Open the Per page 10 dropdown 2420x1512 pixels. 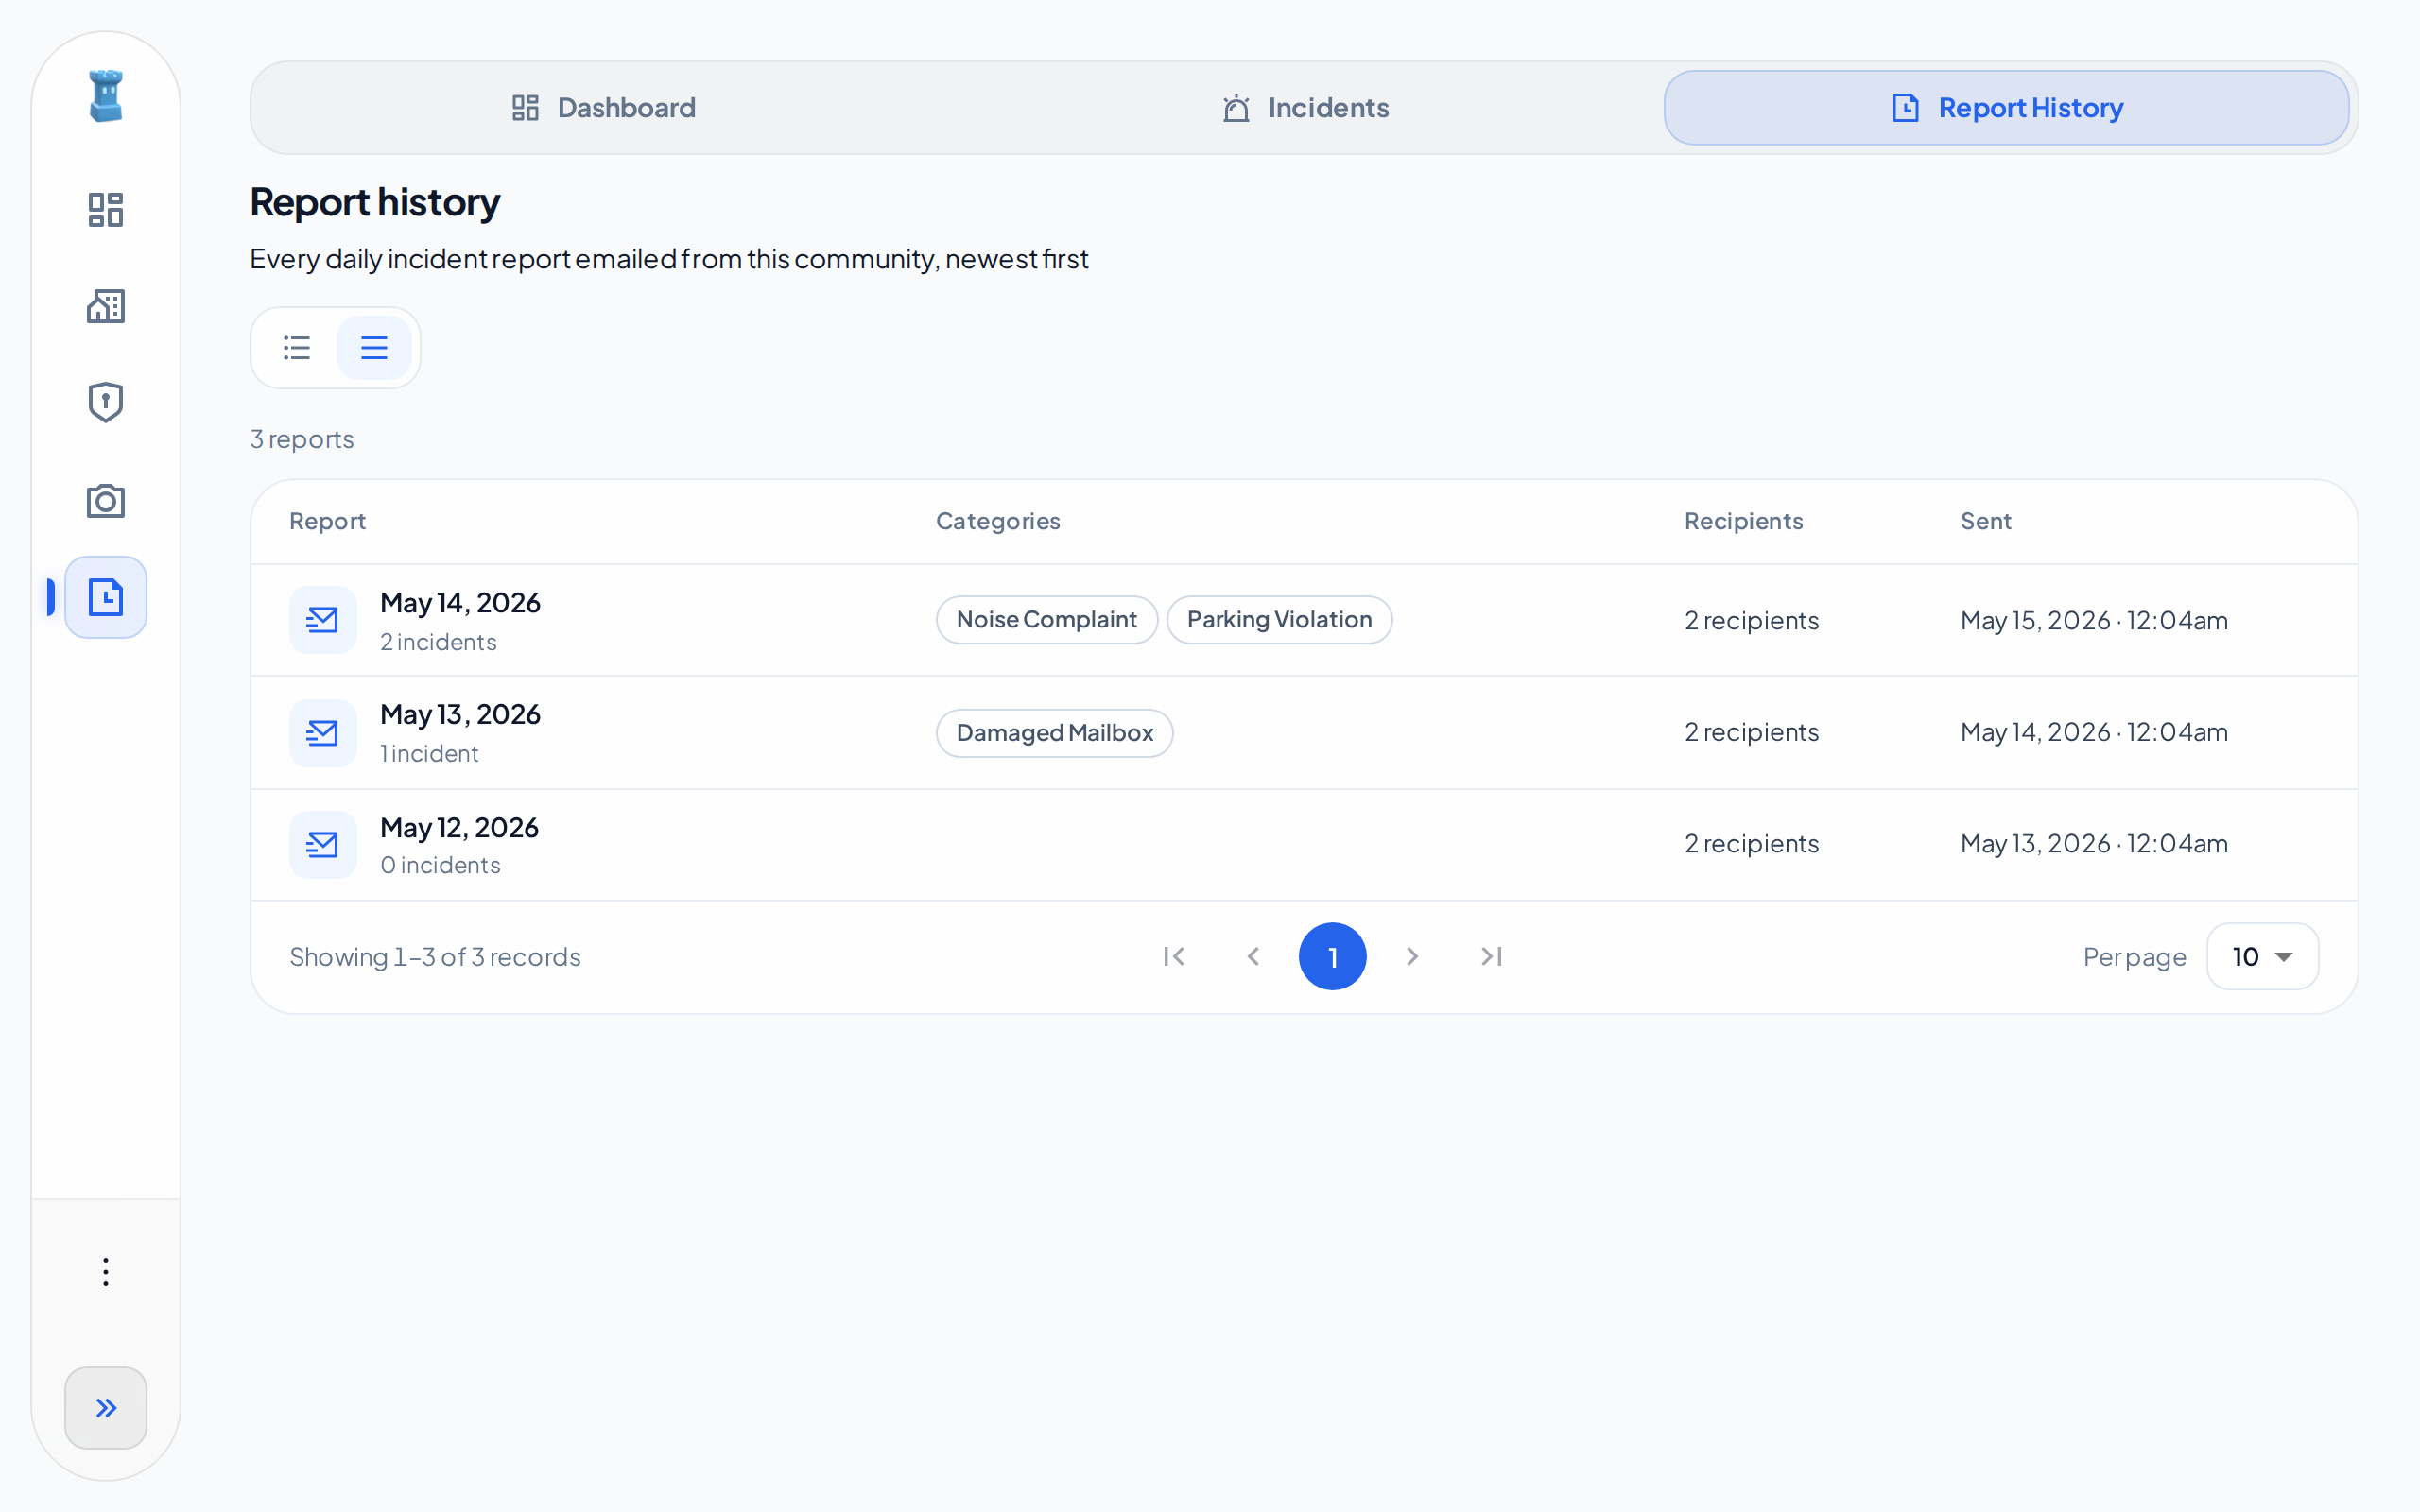pyautogui.click(x=2262, y=957)
